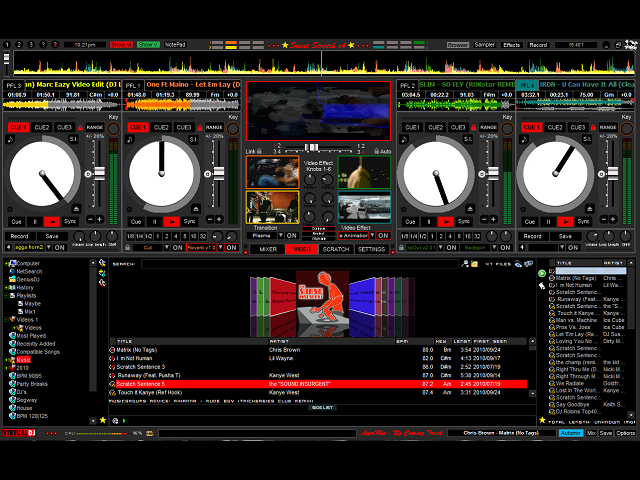Toggle the Cut effect ON button
Image resolution: width=640 pixels, height=480 pixels.
click(177, 247)
